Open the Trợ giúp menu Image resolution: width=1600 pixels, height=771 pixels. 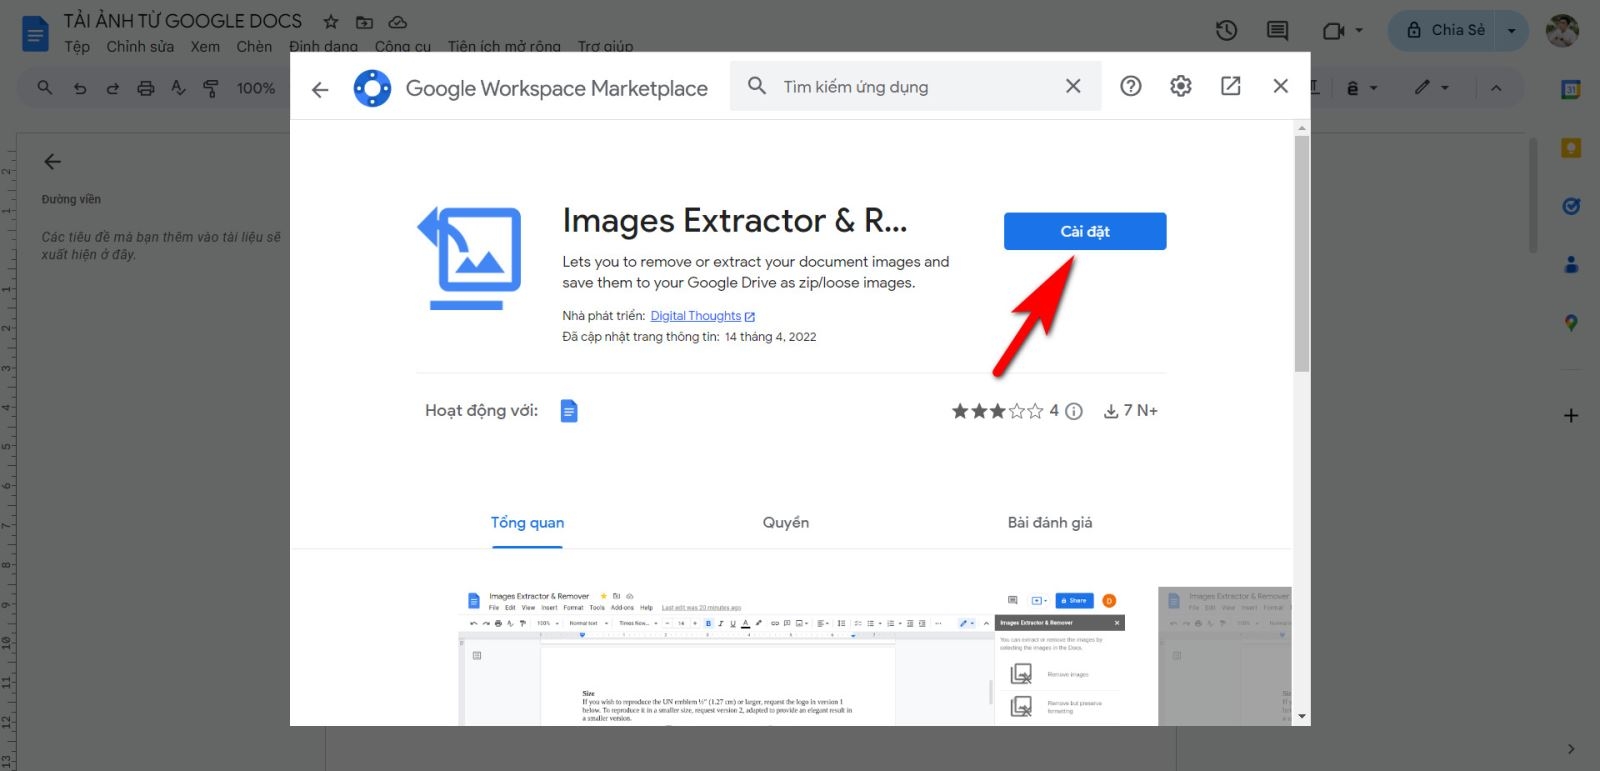point(605,46)
